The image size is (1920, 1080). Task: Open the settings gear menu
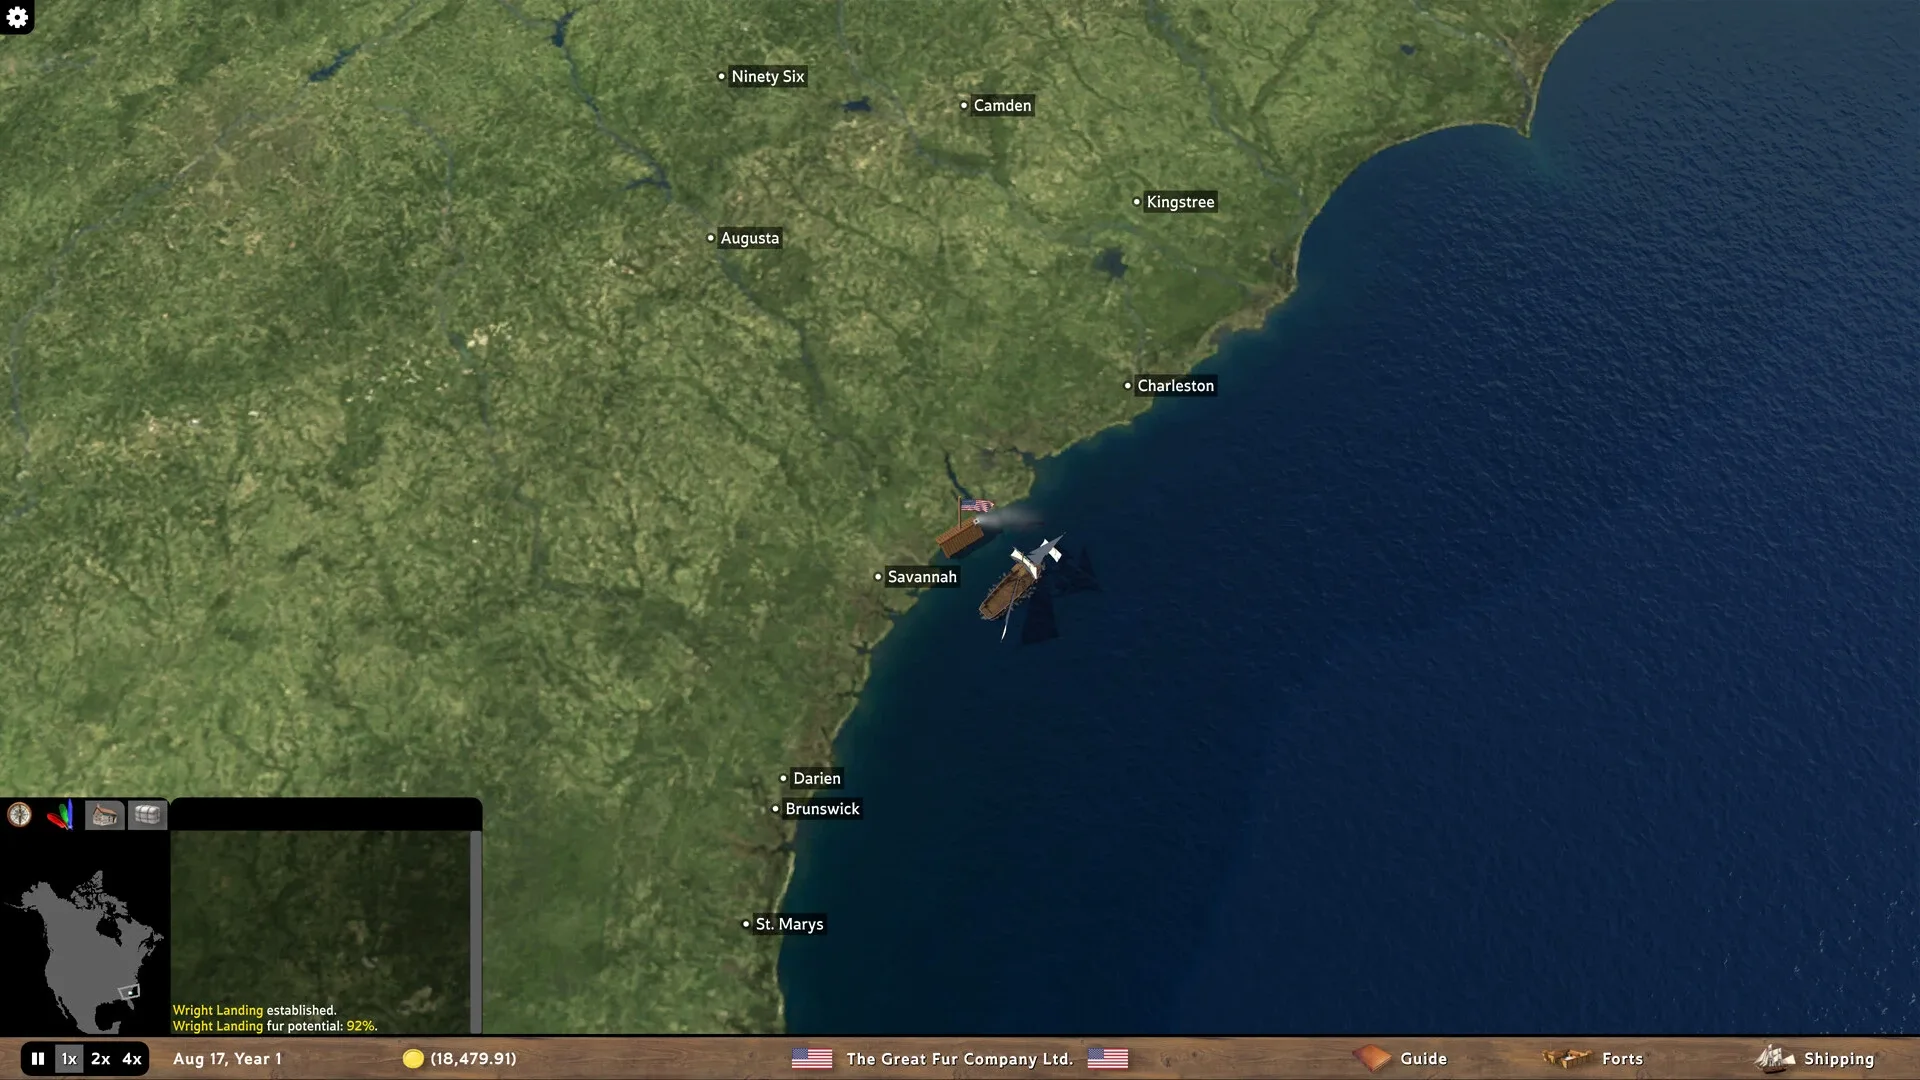(x=17, y=17)
